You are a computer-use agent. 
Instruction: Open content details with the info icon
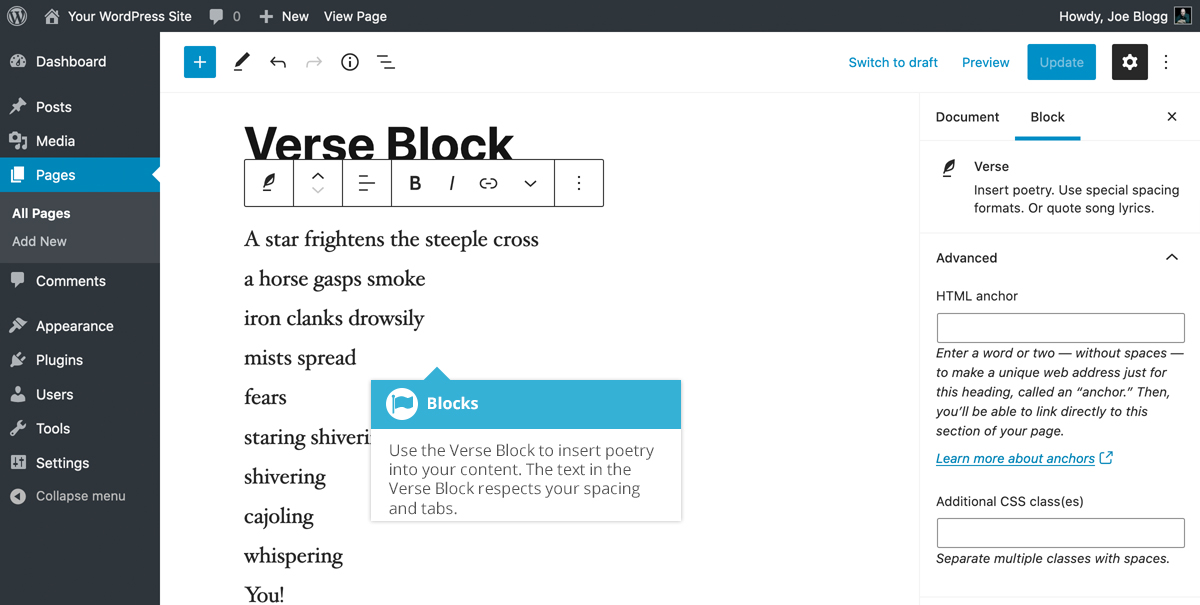pos(349,62)
